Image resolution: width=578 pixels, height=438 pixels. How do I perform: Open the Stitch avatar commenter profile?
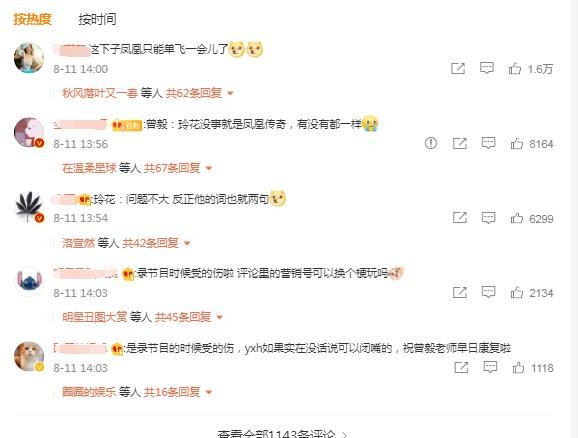tap(29, 281)
